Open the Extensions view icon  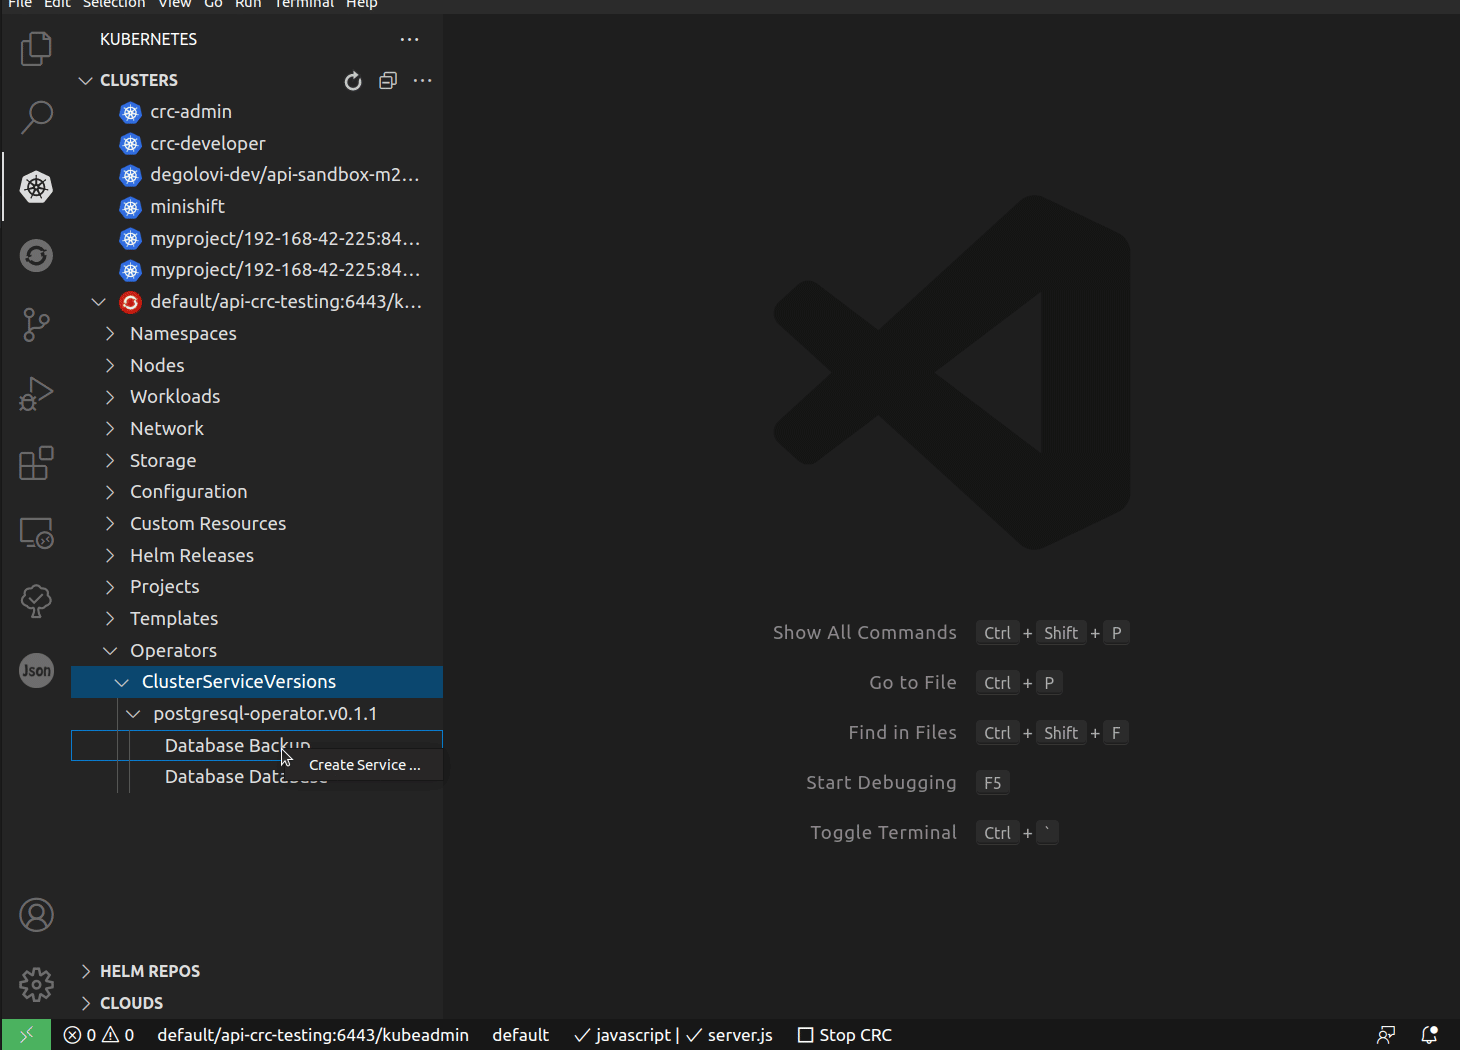(36, 463)
